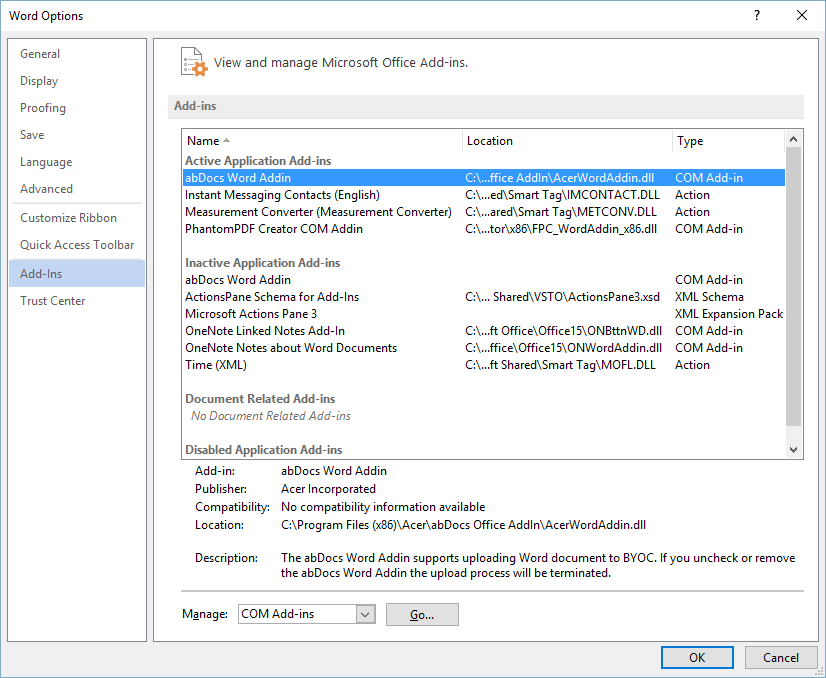826x678 pixels.
Task: Click the ONWordAddin.dll location cell
Action: pos(564,348)
